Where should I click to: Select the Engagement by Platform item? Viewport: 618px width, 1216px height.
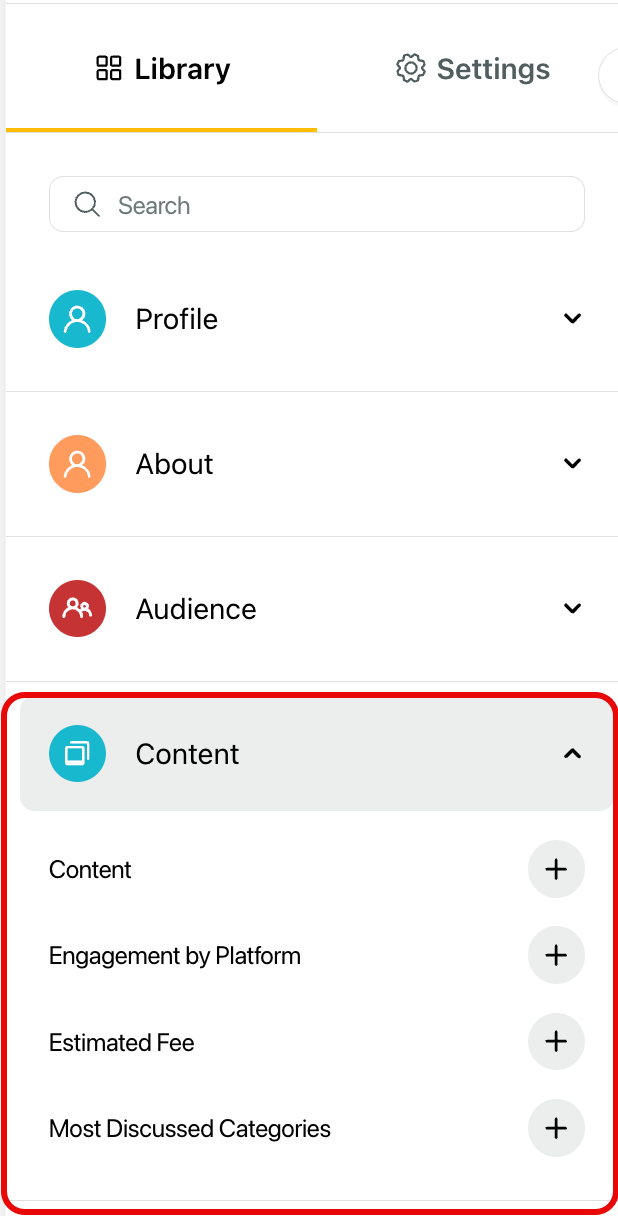pyautogui.click(x=175, y=956)
